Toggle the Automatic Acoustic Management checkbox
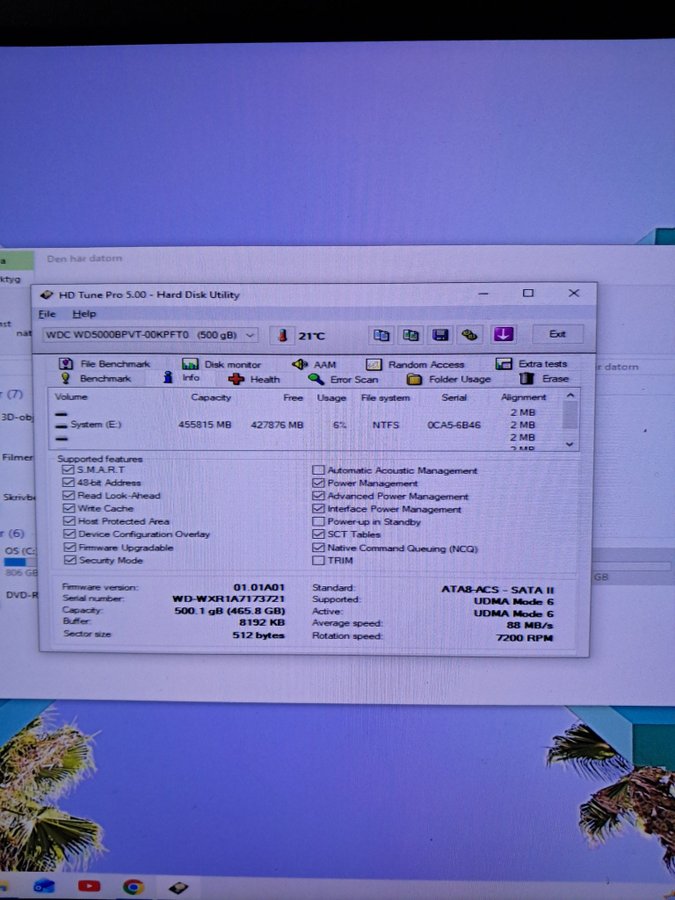Screen dimensions: 675x900 click(319, 470)
